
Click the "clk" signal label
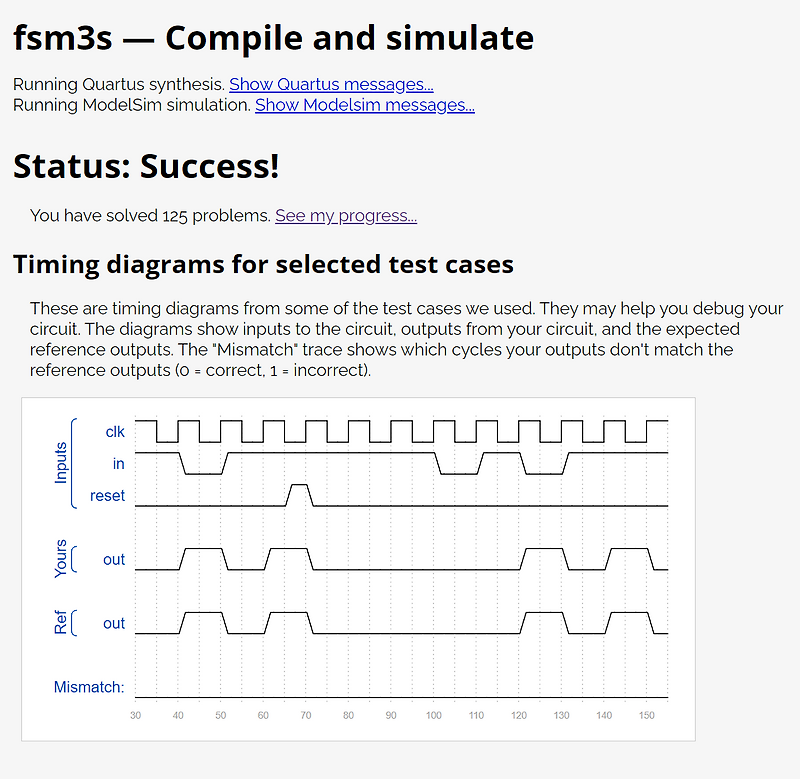click(x=115, y=431)
